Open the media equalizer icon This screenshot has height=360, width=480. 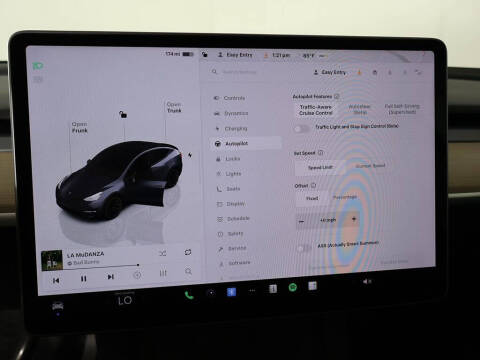[x=163, y=273]
